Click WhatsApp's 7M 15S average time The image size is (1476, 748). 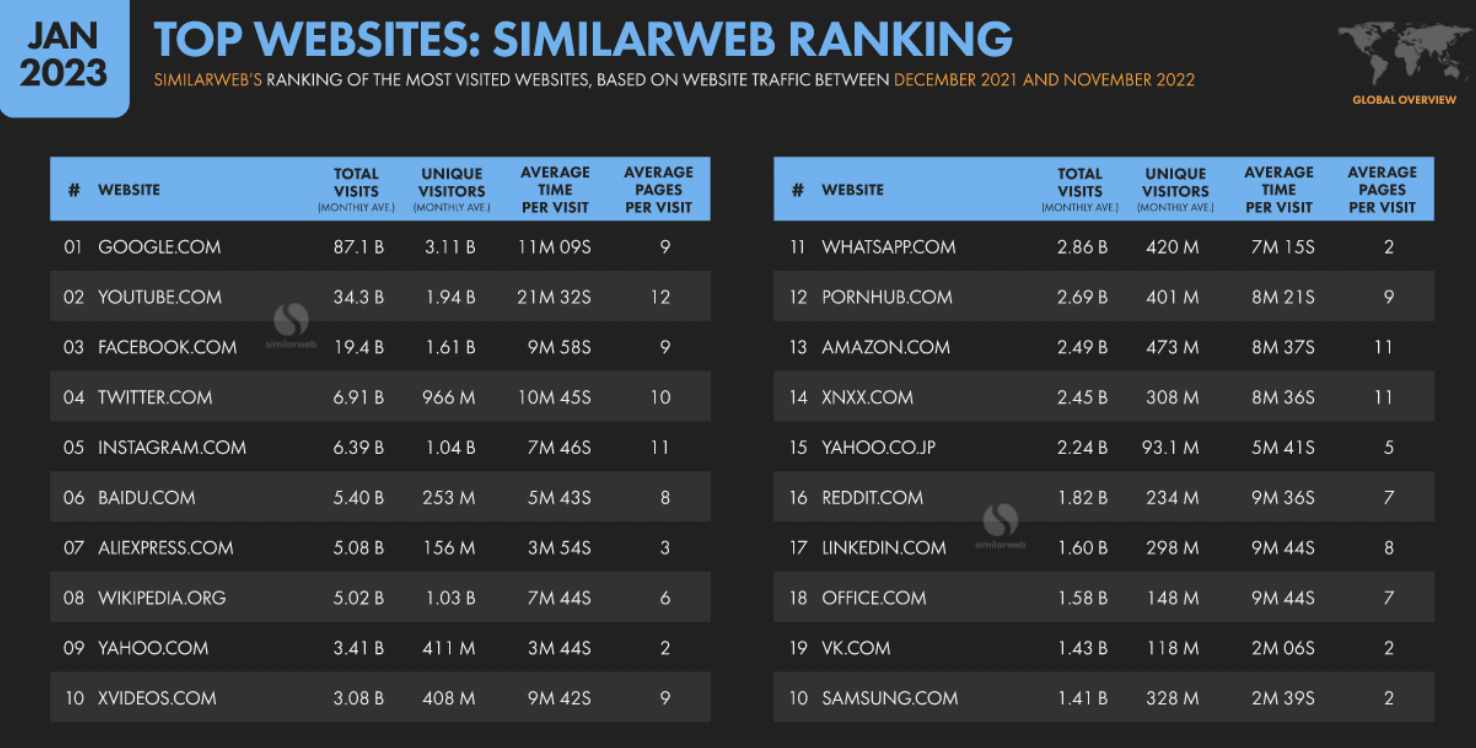pos(1283,247)
